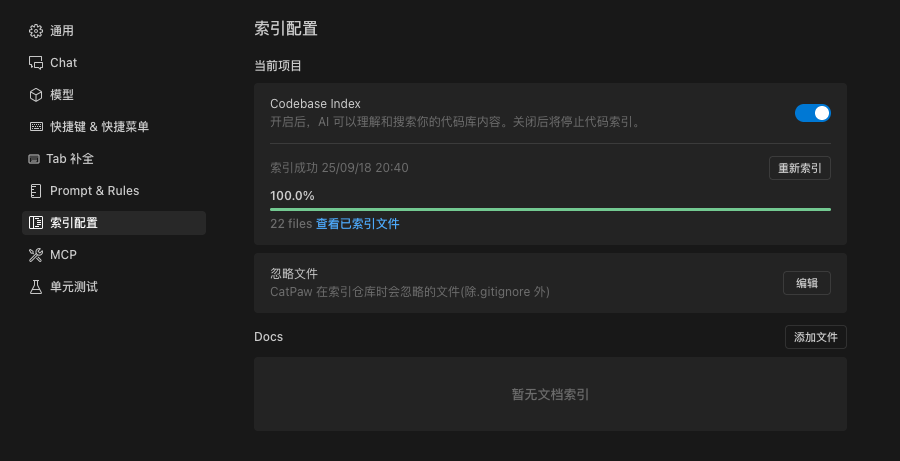Open the 通用 settings section

[x=62, y=31]
